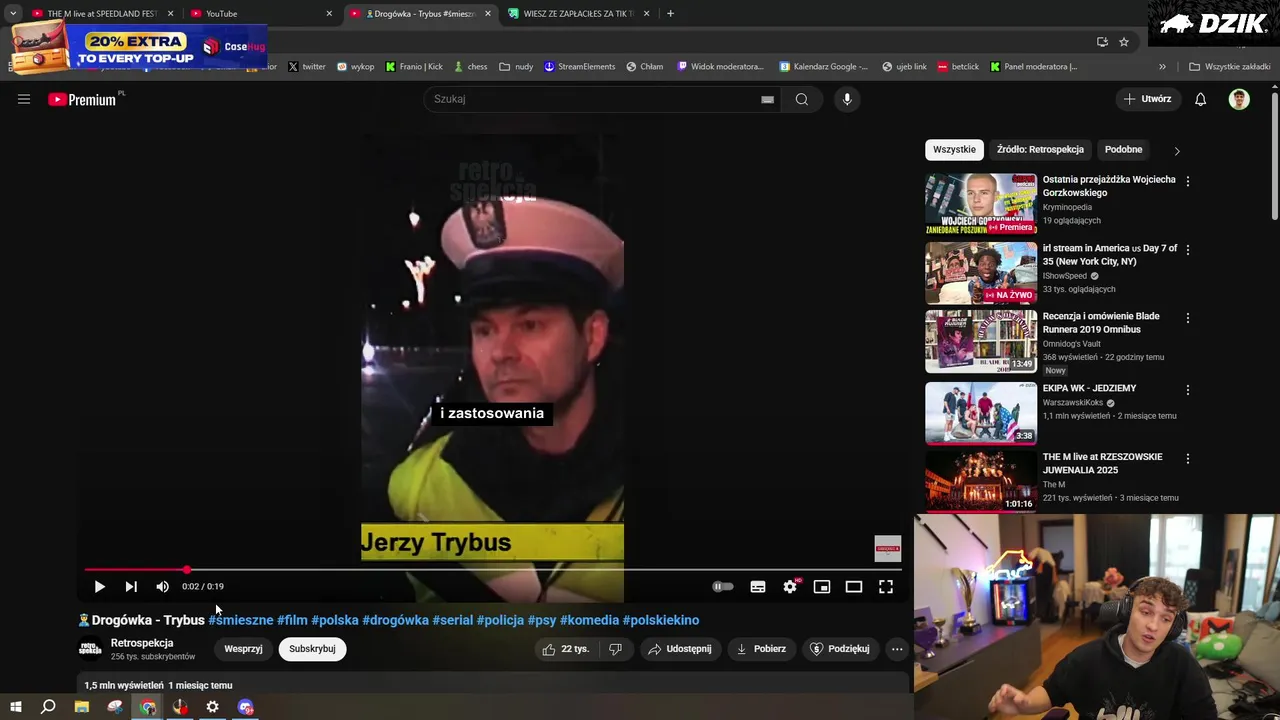
Task: Open a new browser tab
Action: pos(670,14)
